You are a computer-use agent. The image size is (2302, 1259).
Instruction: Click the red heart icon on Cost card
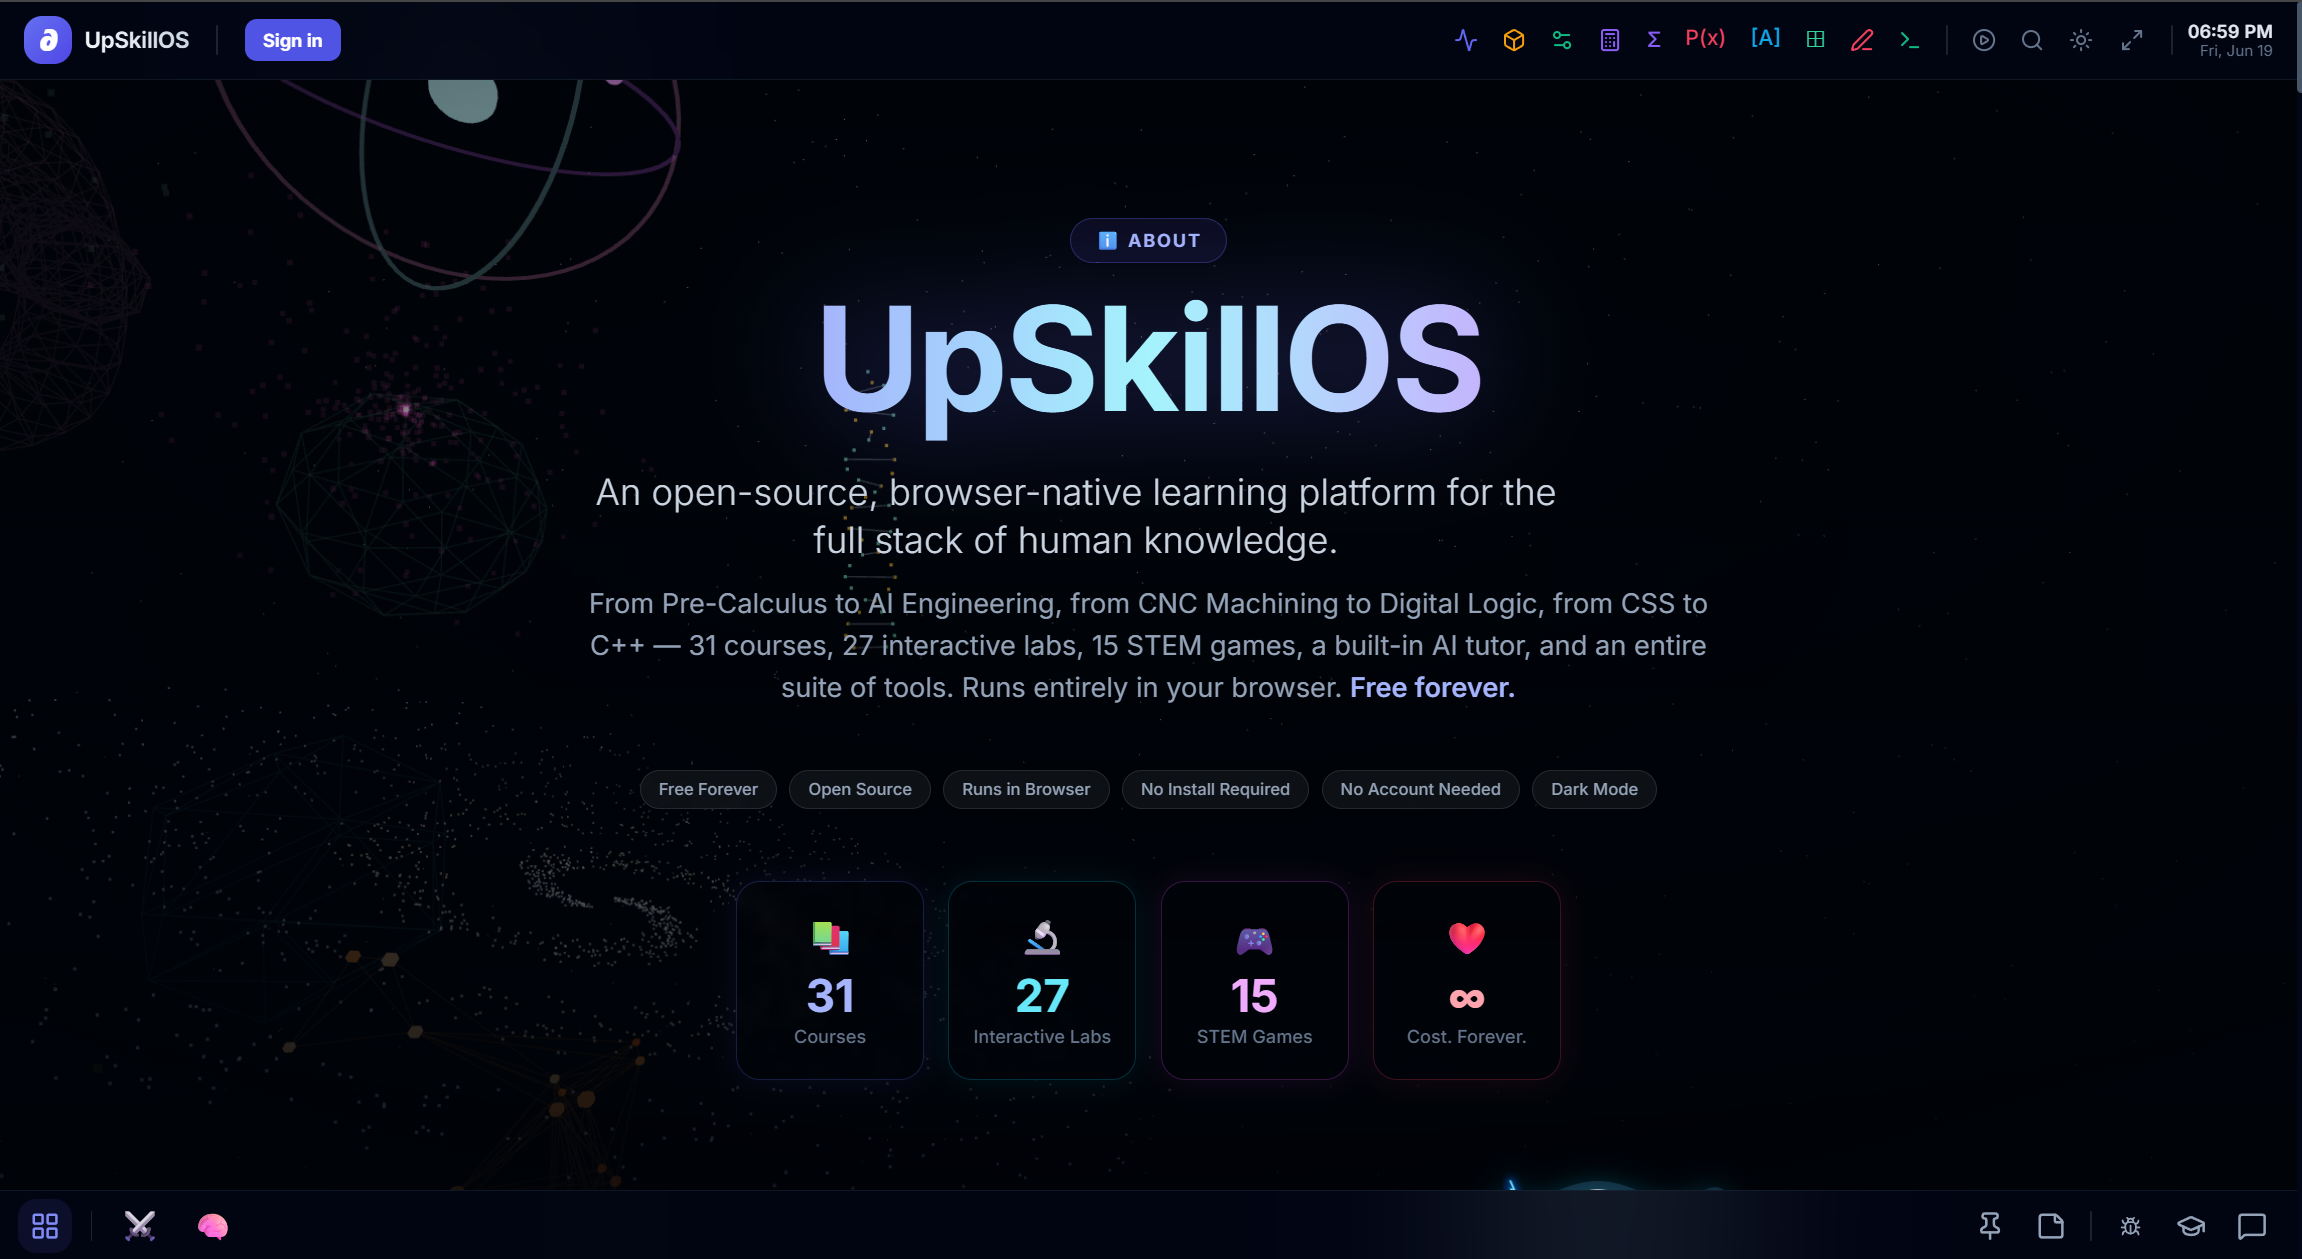1467,938
